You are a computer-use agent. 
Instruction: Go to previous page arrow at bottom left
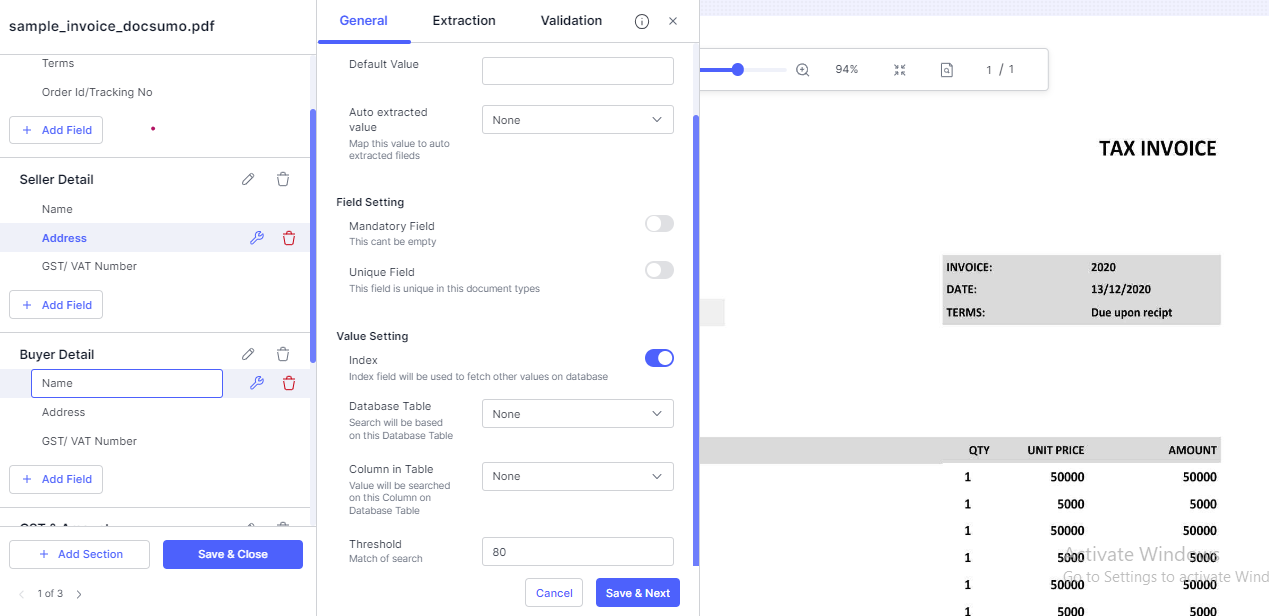pyautogui.click(x=22, y=594)
